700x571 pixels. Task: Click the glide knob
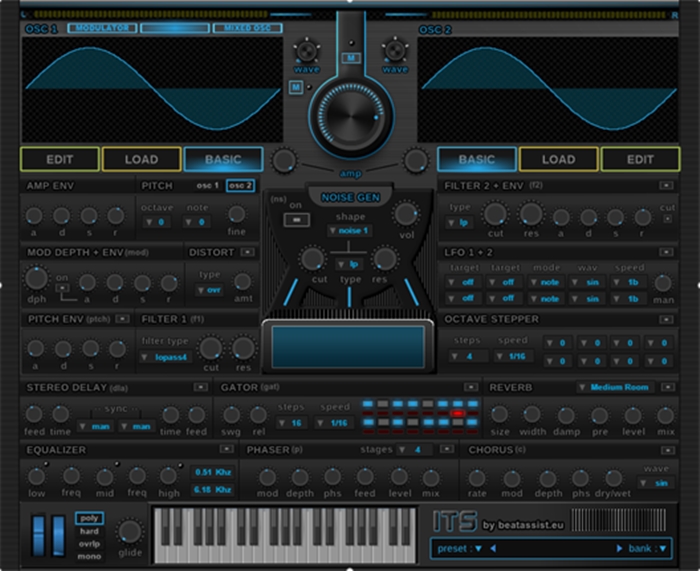click(130, 532)
